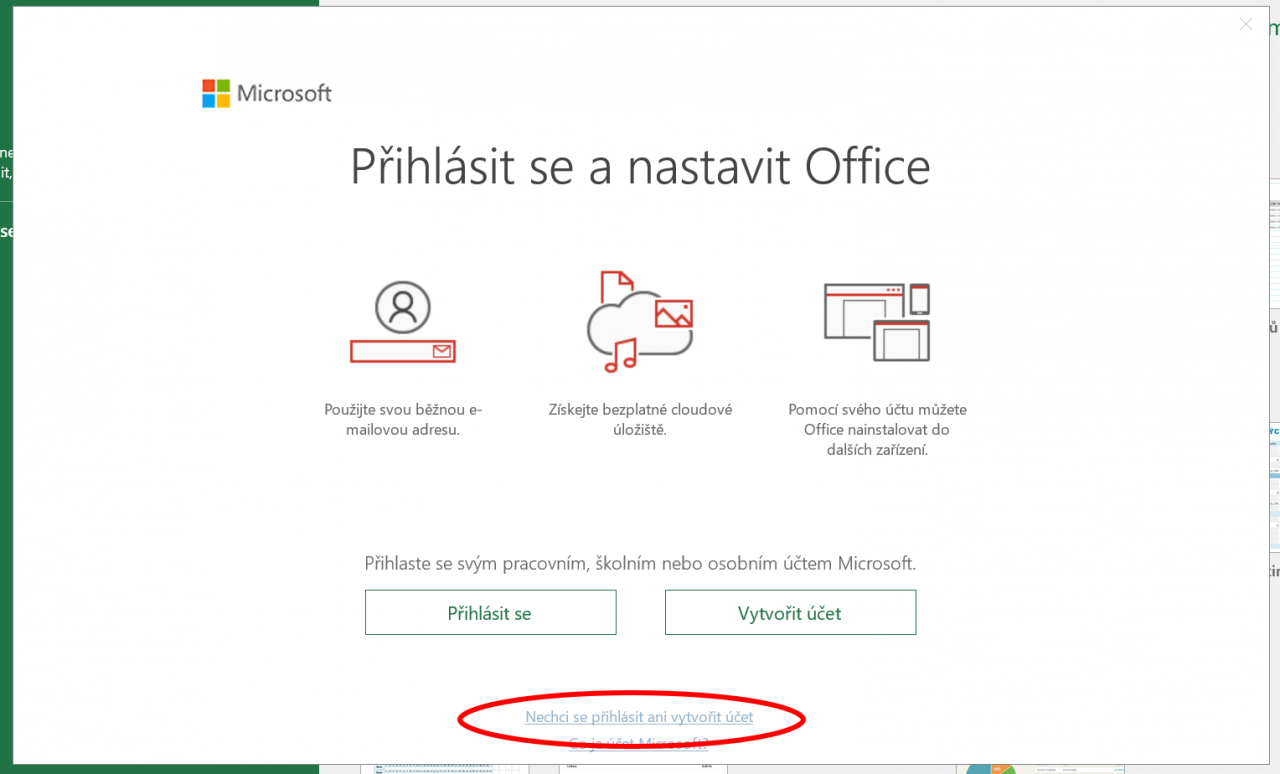Viewport: 1280px width, 774px height.
Task: Click the text Získejte bezplatné cloudové úložiště
Action: 640,420
